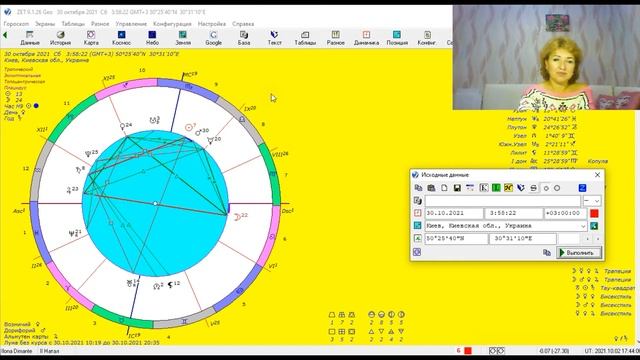Open the Земля earth view

[x=183, y=38]
